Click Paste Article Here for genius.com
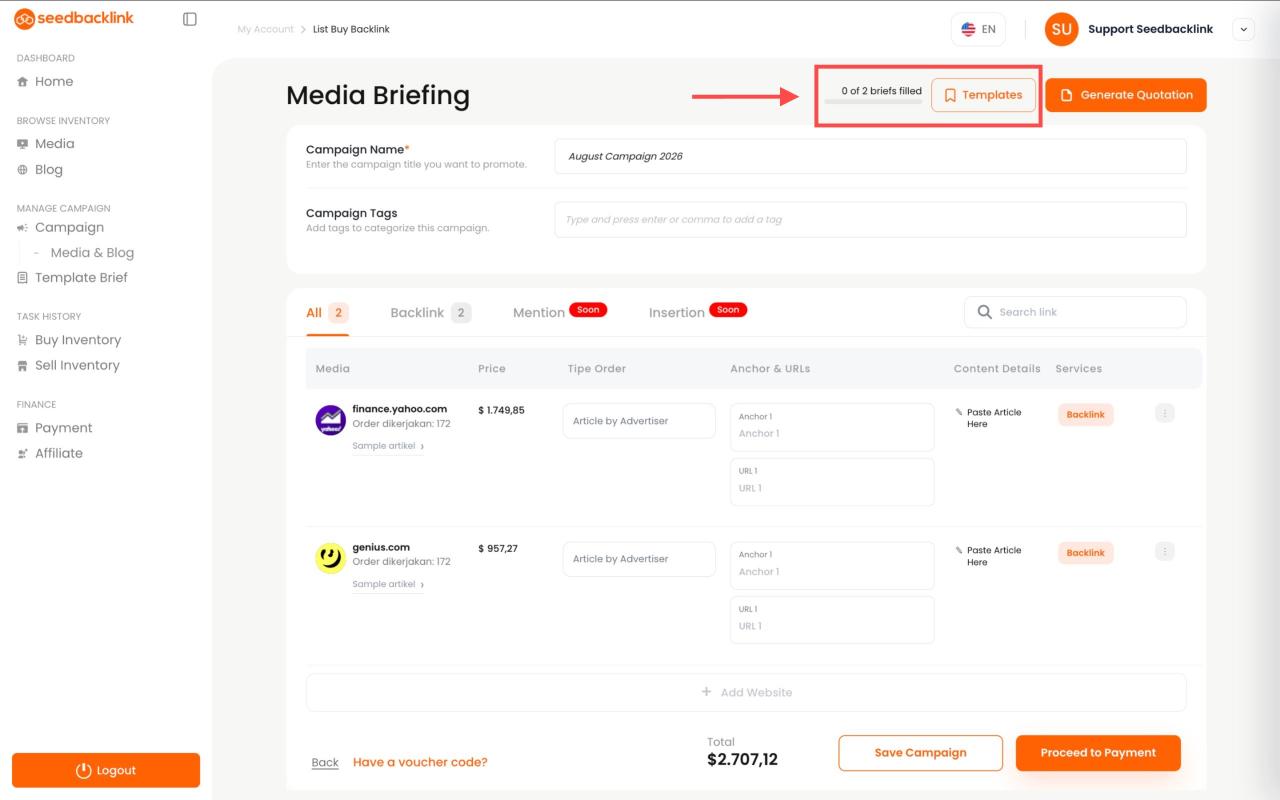This screenshot has height=800, width=1280. point(988,556)
